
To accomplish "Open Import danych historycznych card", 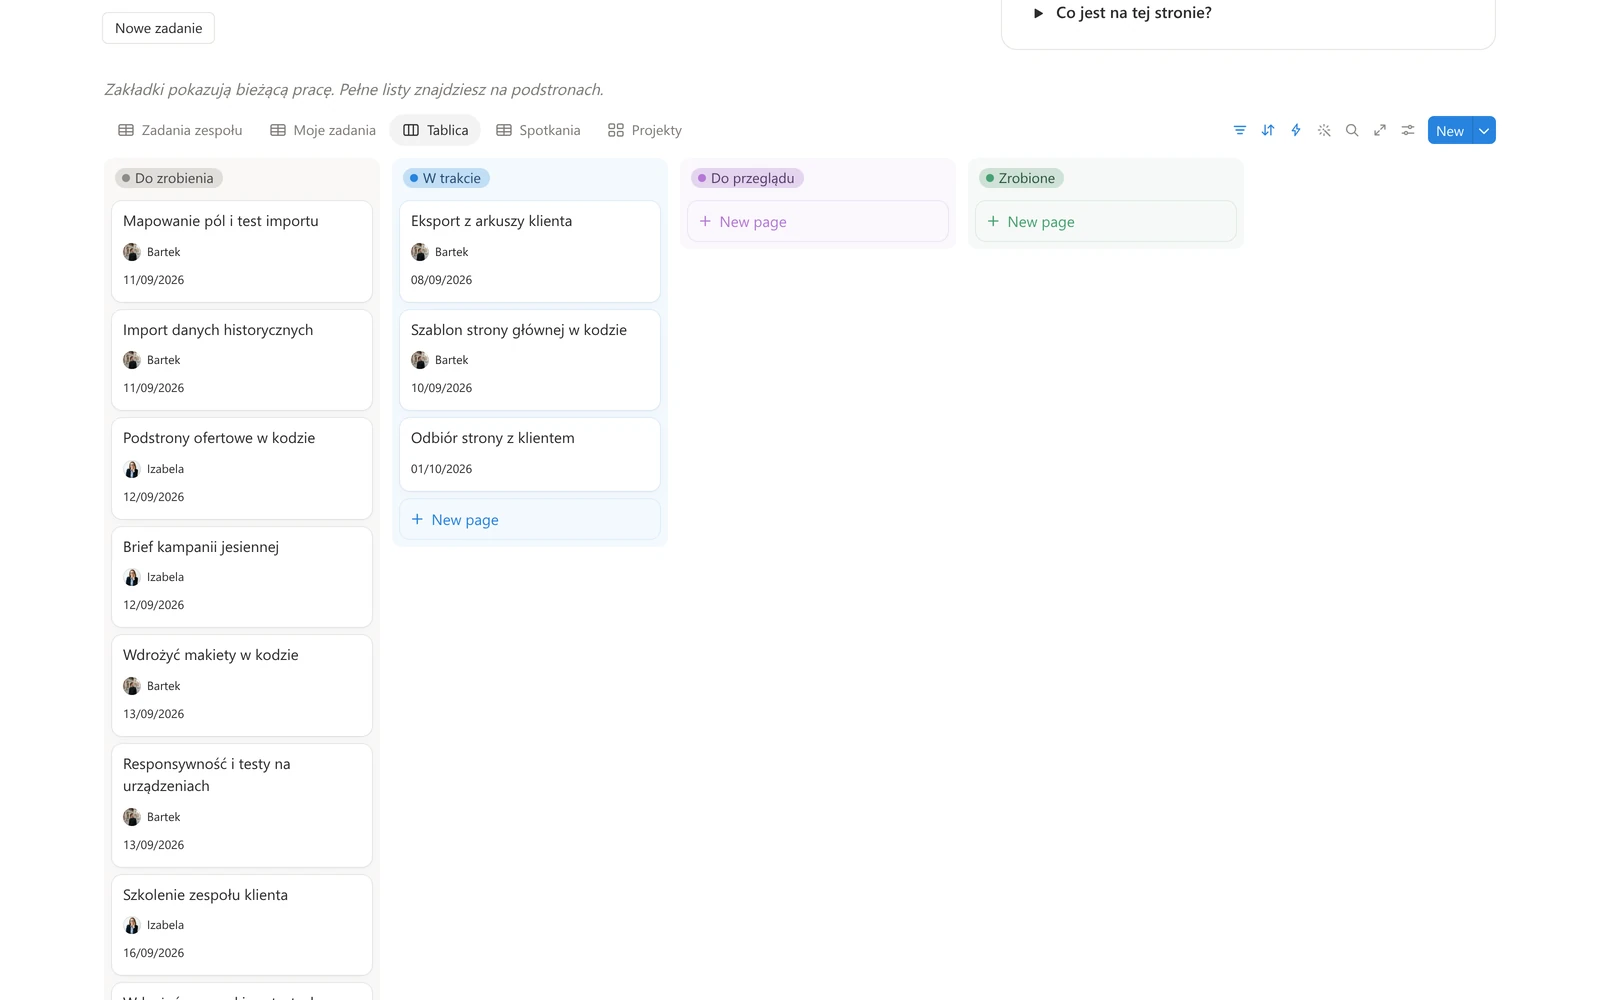I will tap(241, 360).
